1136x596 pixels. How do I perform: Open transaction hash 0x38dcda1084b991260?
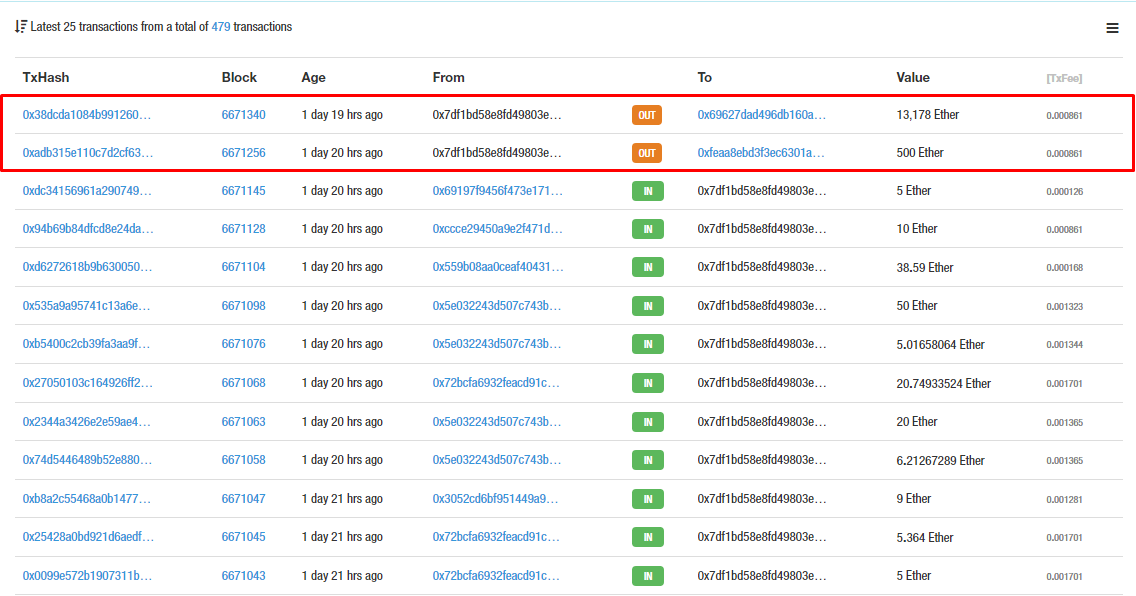click(87, 115)
